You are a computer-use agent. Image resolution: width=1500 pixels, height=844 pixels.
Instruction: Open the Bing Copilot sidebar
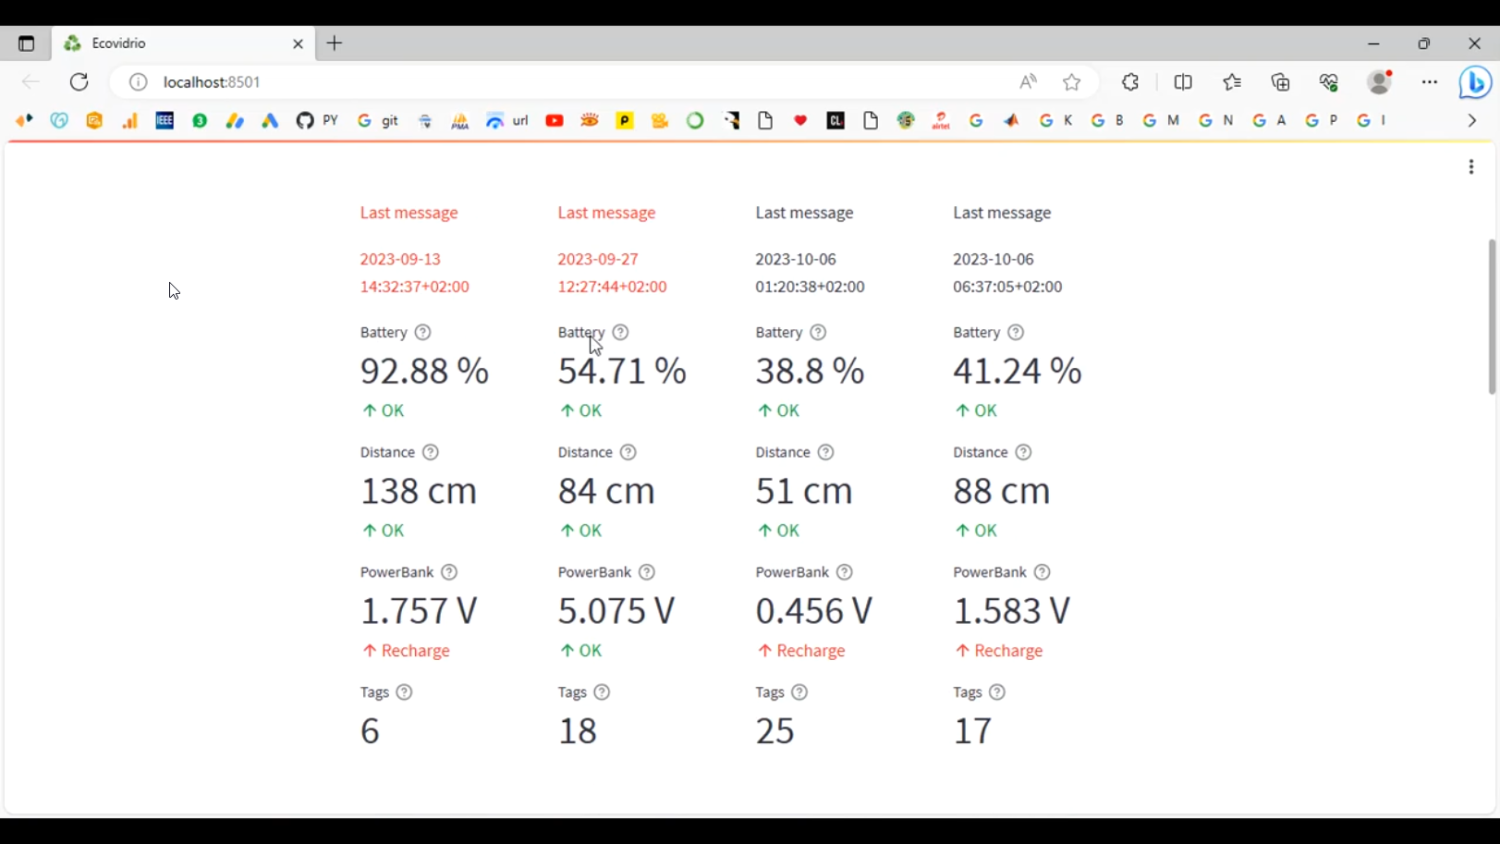pyautogui.click(x=1476, y=82)
